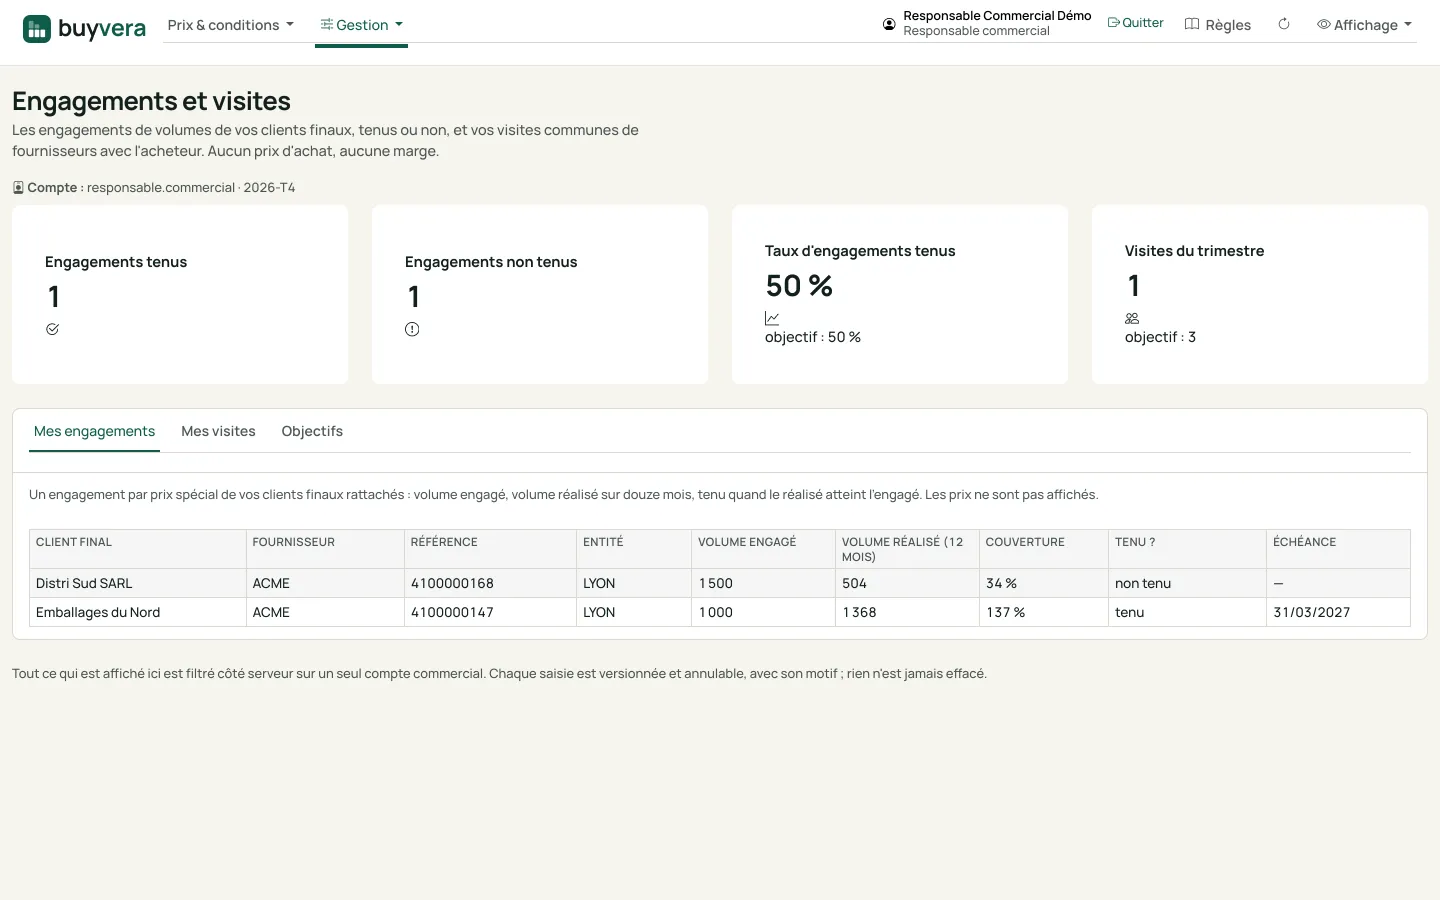The height and width of the screenshot is (900, 1440).
Task: Expand the Gestion dropdown menu
Action: tap(361, 25)
